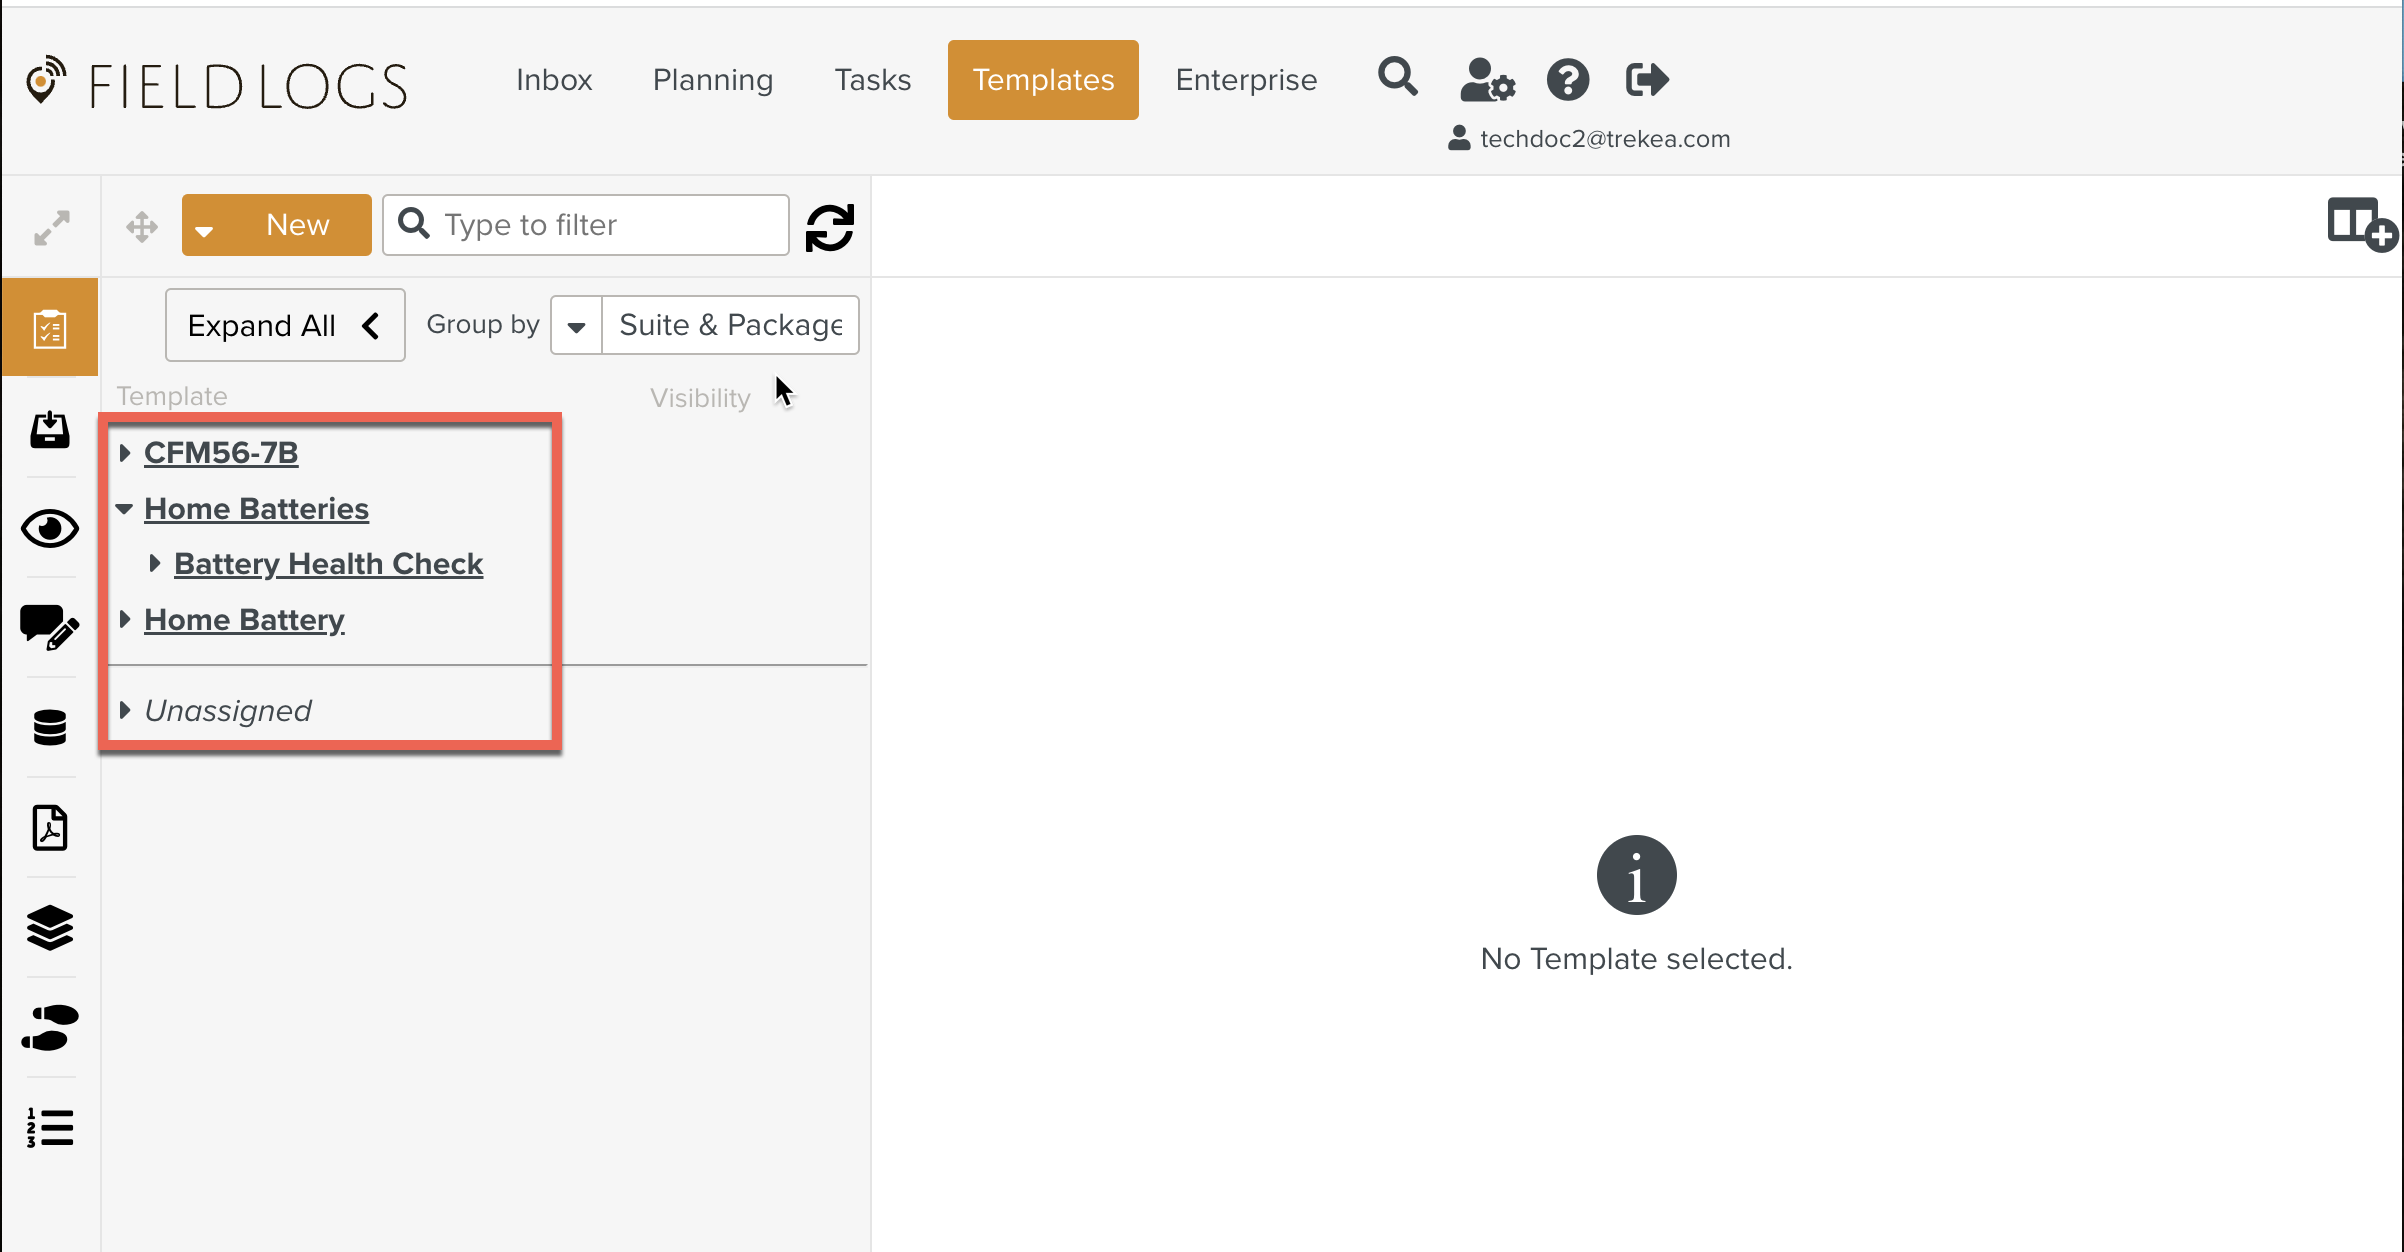Expand the CFM56-7B tree node
Viewport: 2404px width, 1252px height.
point(125,453)
